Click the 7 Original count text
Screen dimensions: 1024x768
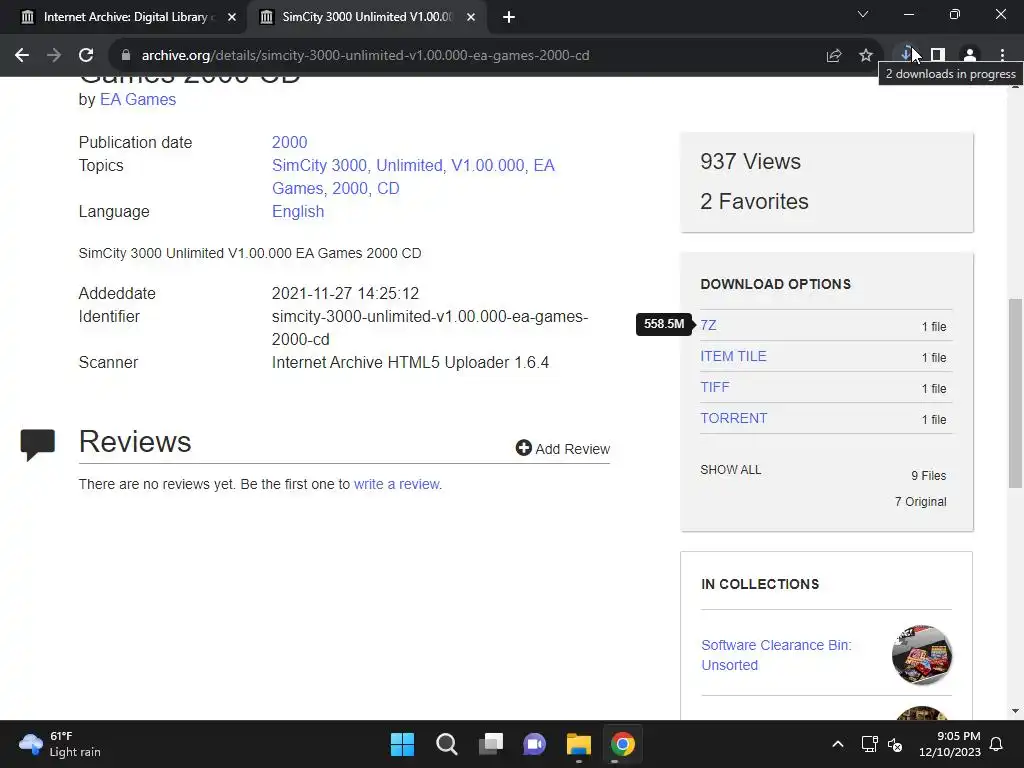coord(921,502)
